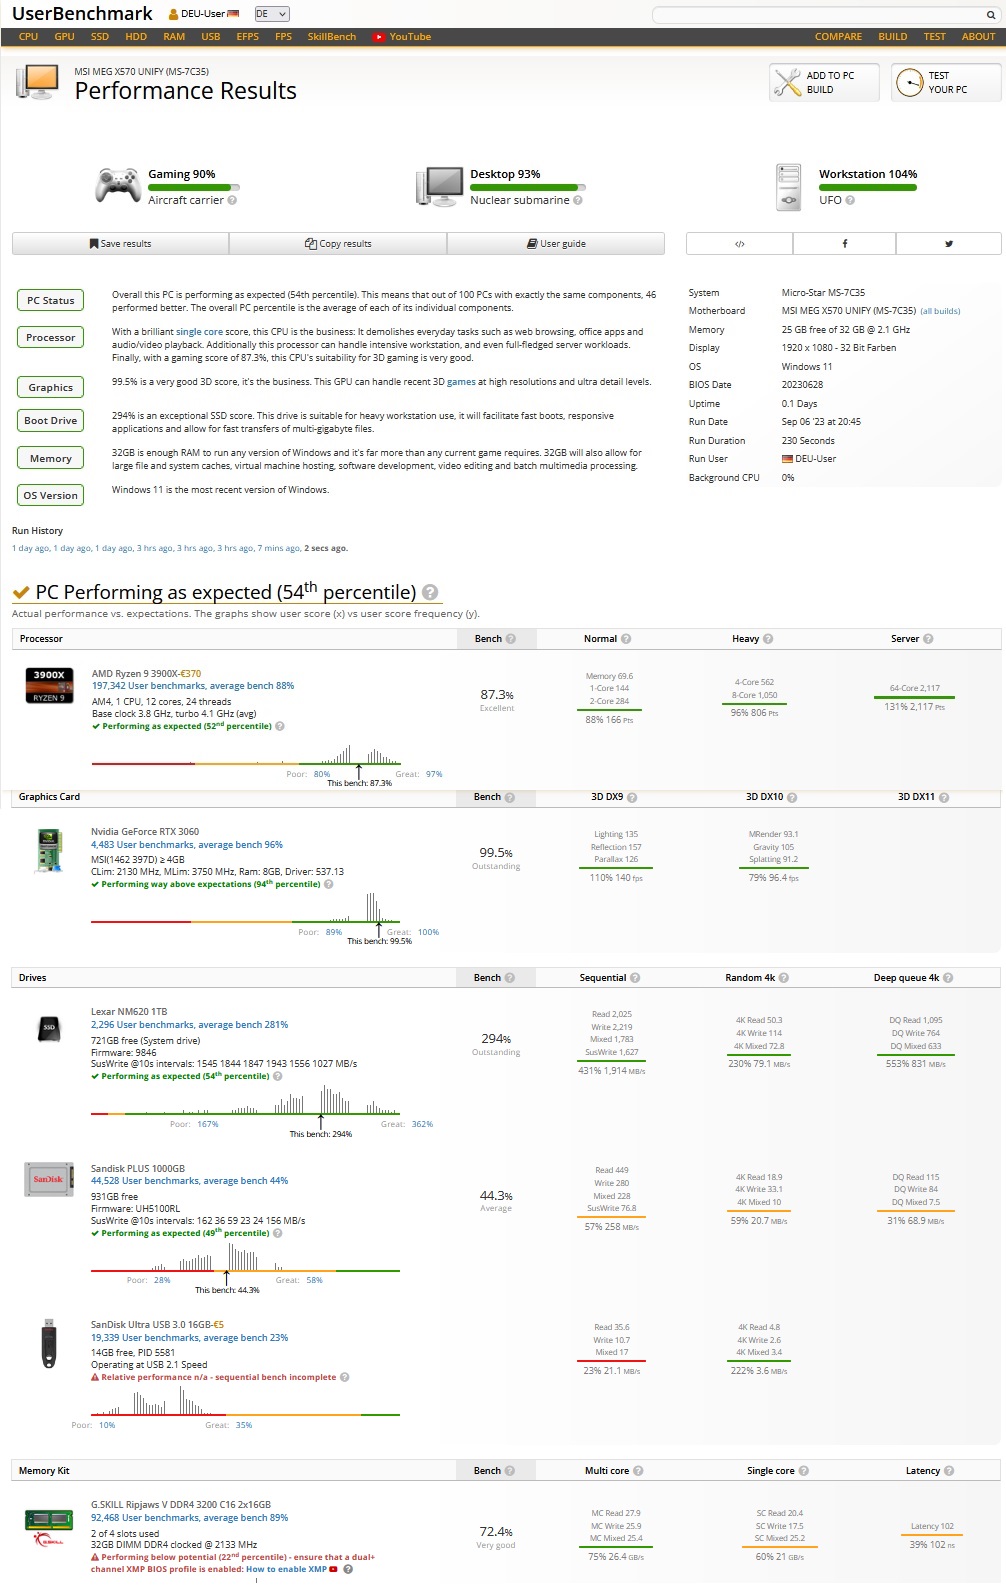Click the RTX 3060 graphics card thumbnail

point(48,850)
